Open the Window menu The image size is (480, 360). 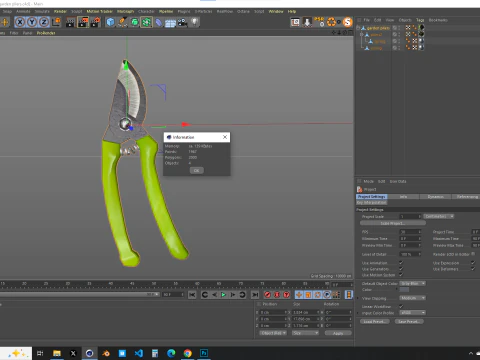[276, 11]
